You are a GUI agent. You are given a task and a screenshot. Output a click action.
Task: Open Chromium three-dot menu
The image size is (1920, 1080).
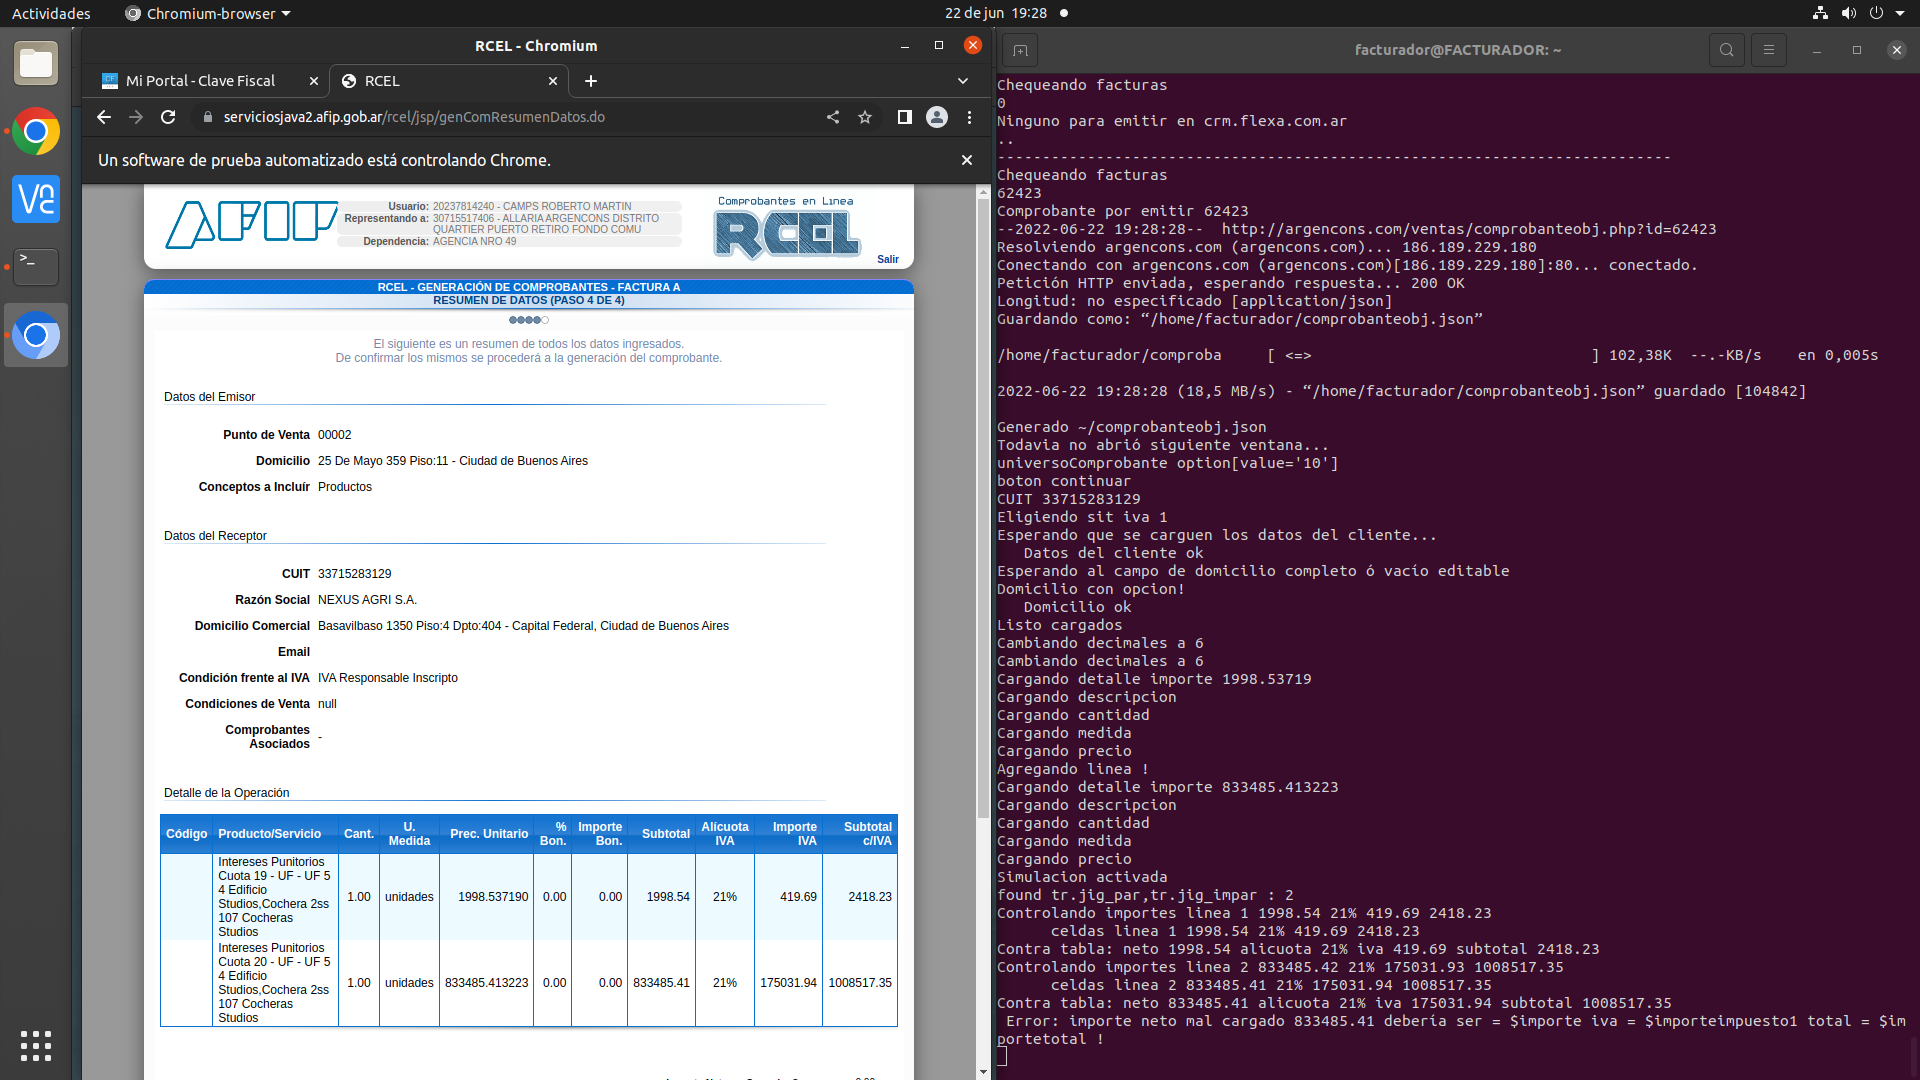point(969,117)
